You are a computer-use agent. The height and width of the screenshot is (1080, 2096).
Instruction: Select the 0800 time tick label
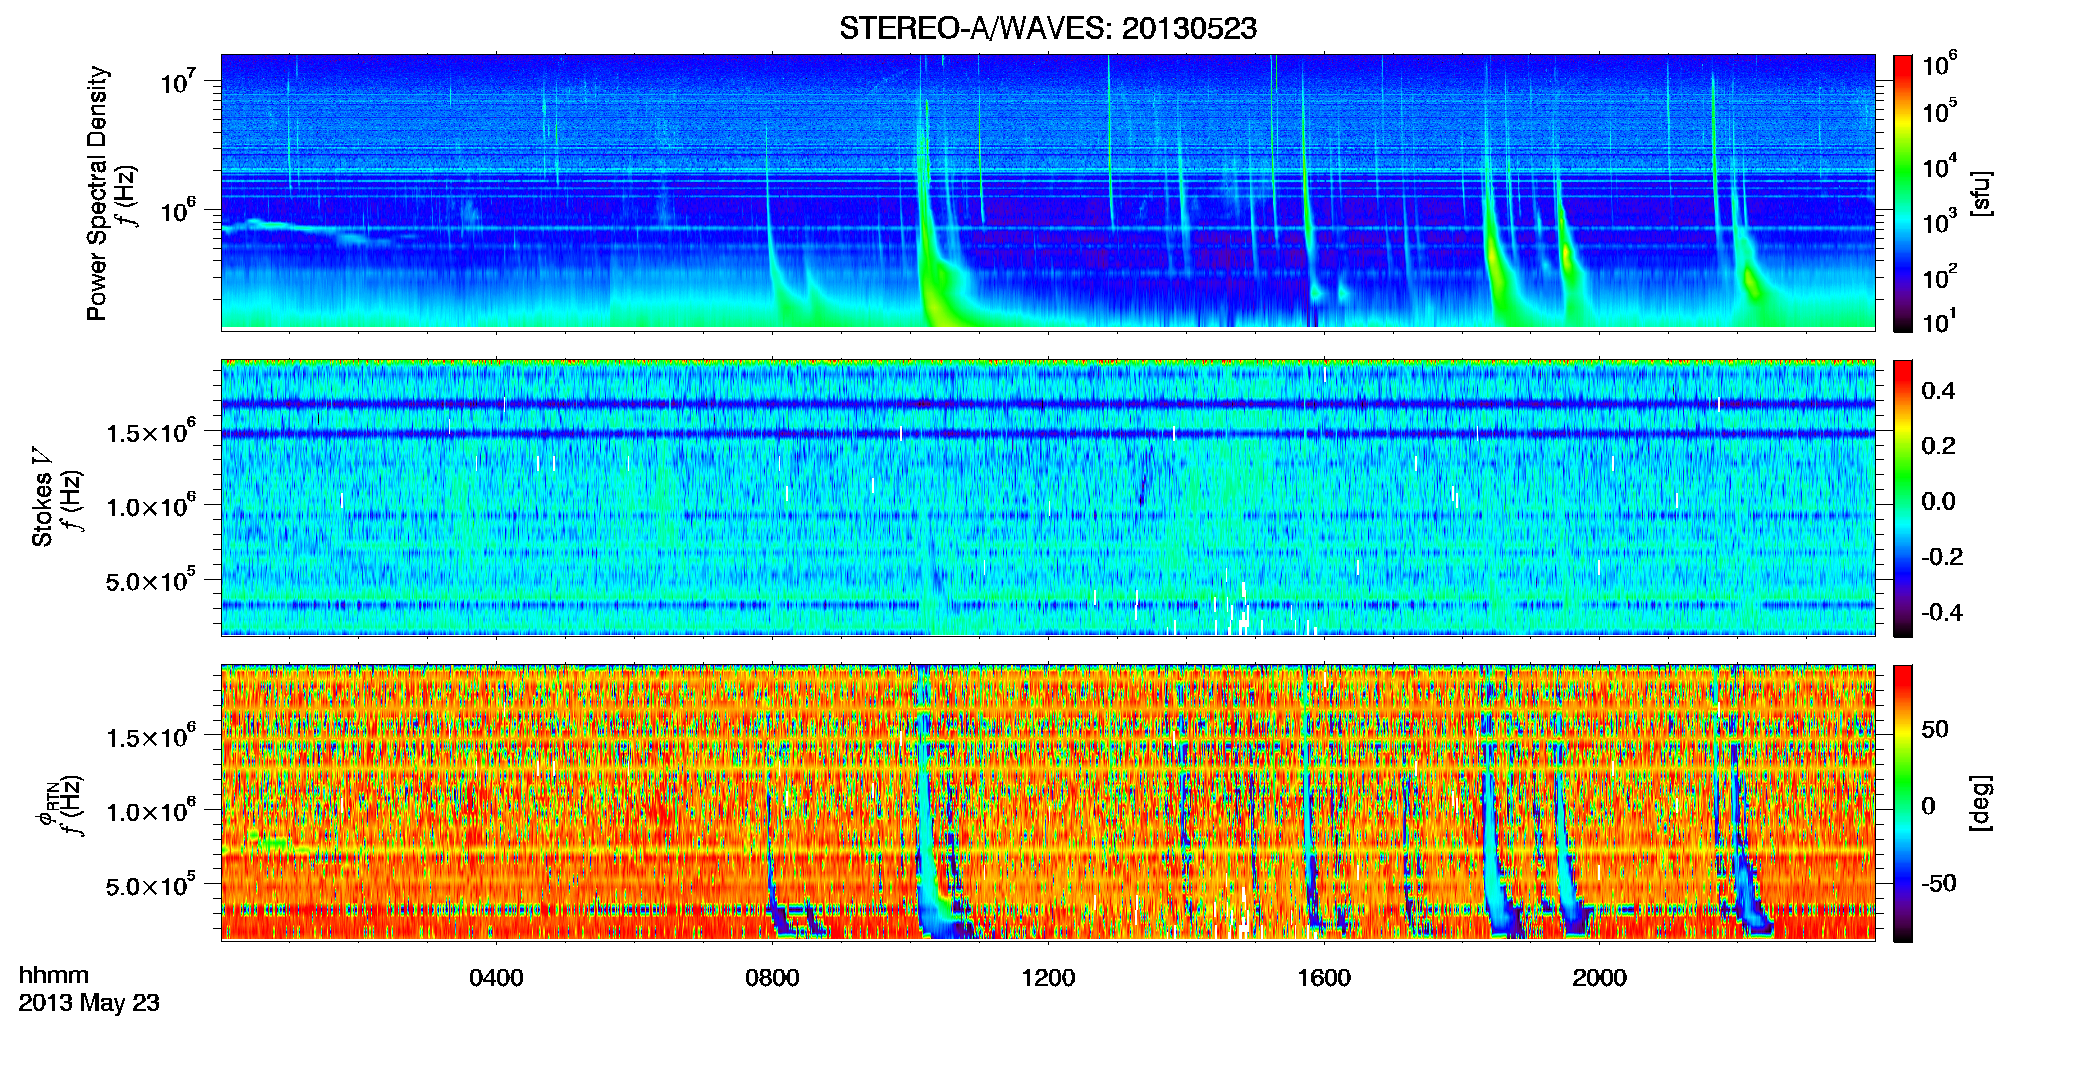coord(772,978)
